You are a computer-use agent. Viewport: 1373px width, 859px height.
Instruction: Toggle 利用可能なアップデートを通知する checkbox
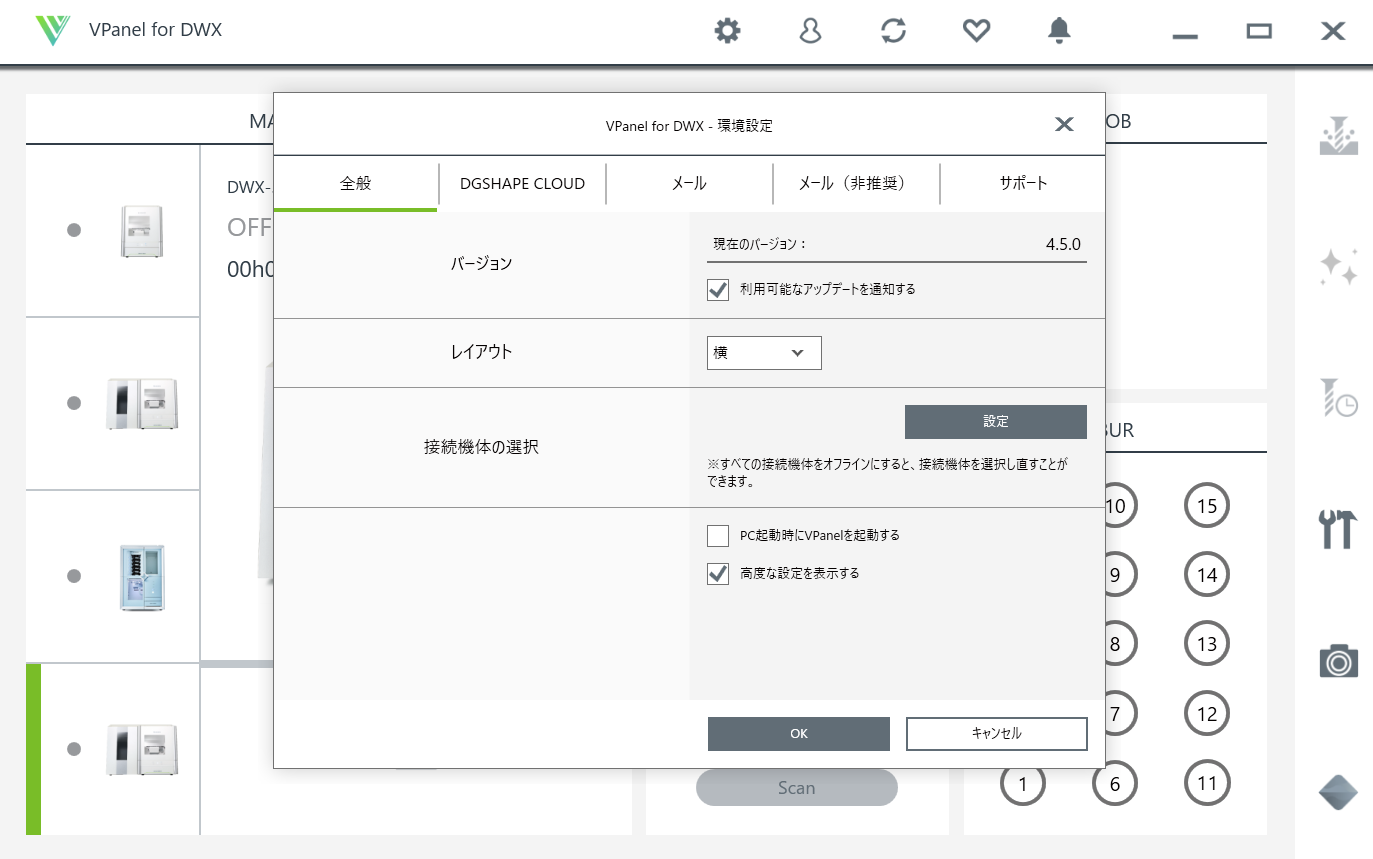tap(718, 290)
